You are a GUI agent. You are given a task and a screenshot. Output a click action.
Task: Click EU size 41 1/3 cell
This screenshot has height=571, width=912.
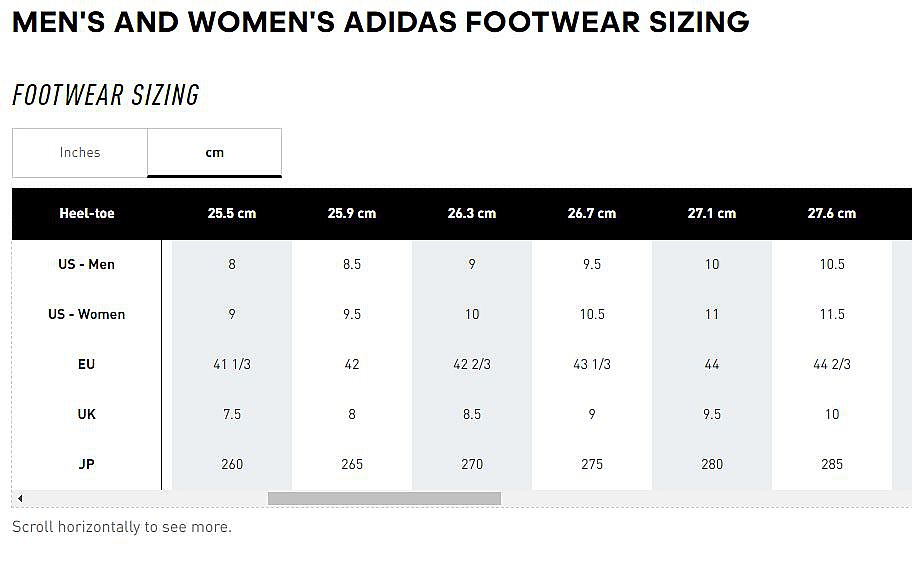pyautogui.click(x=232, y=365)
